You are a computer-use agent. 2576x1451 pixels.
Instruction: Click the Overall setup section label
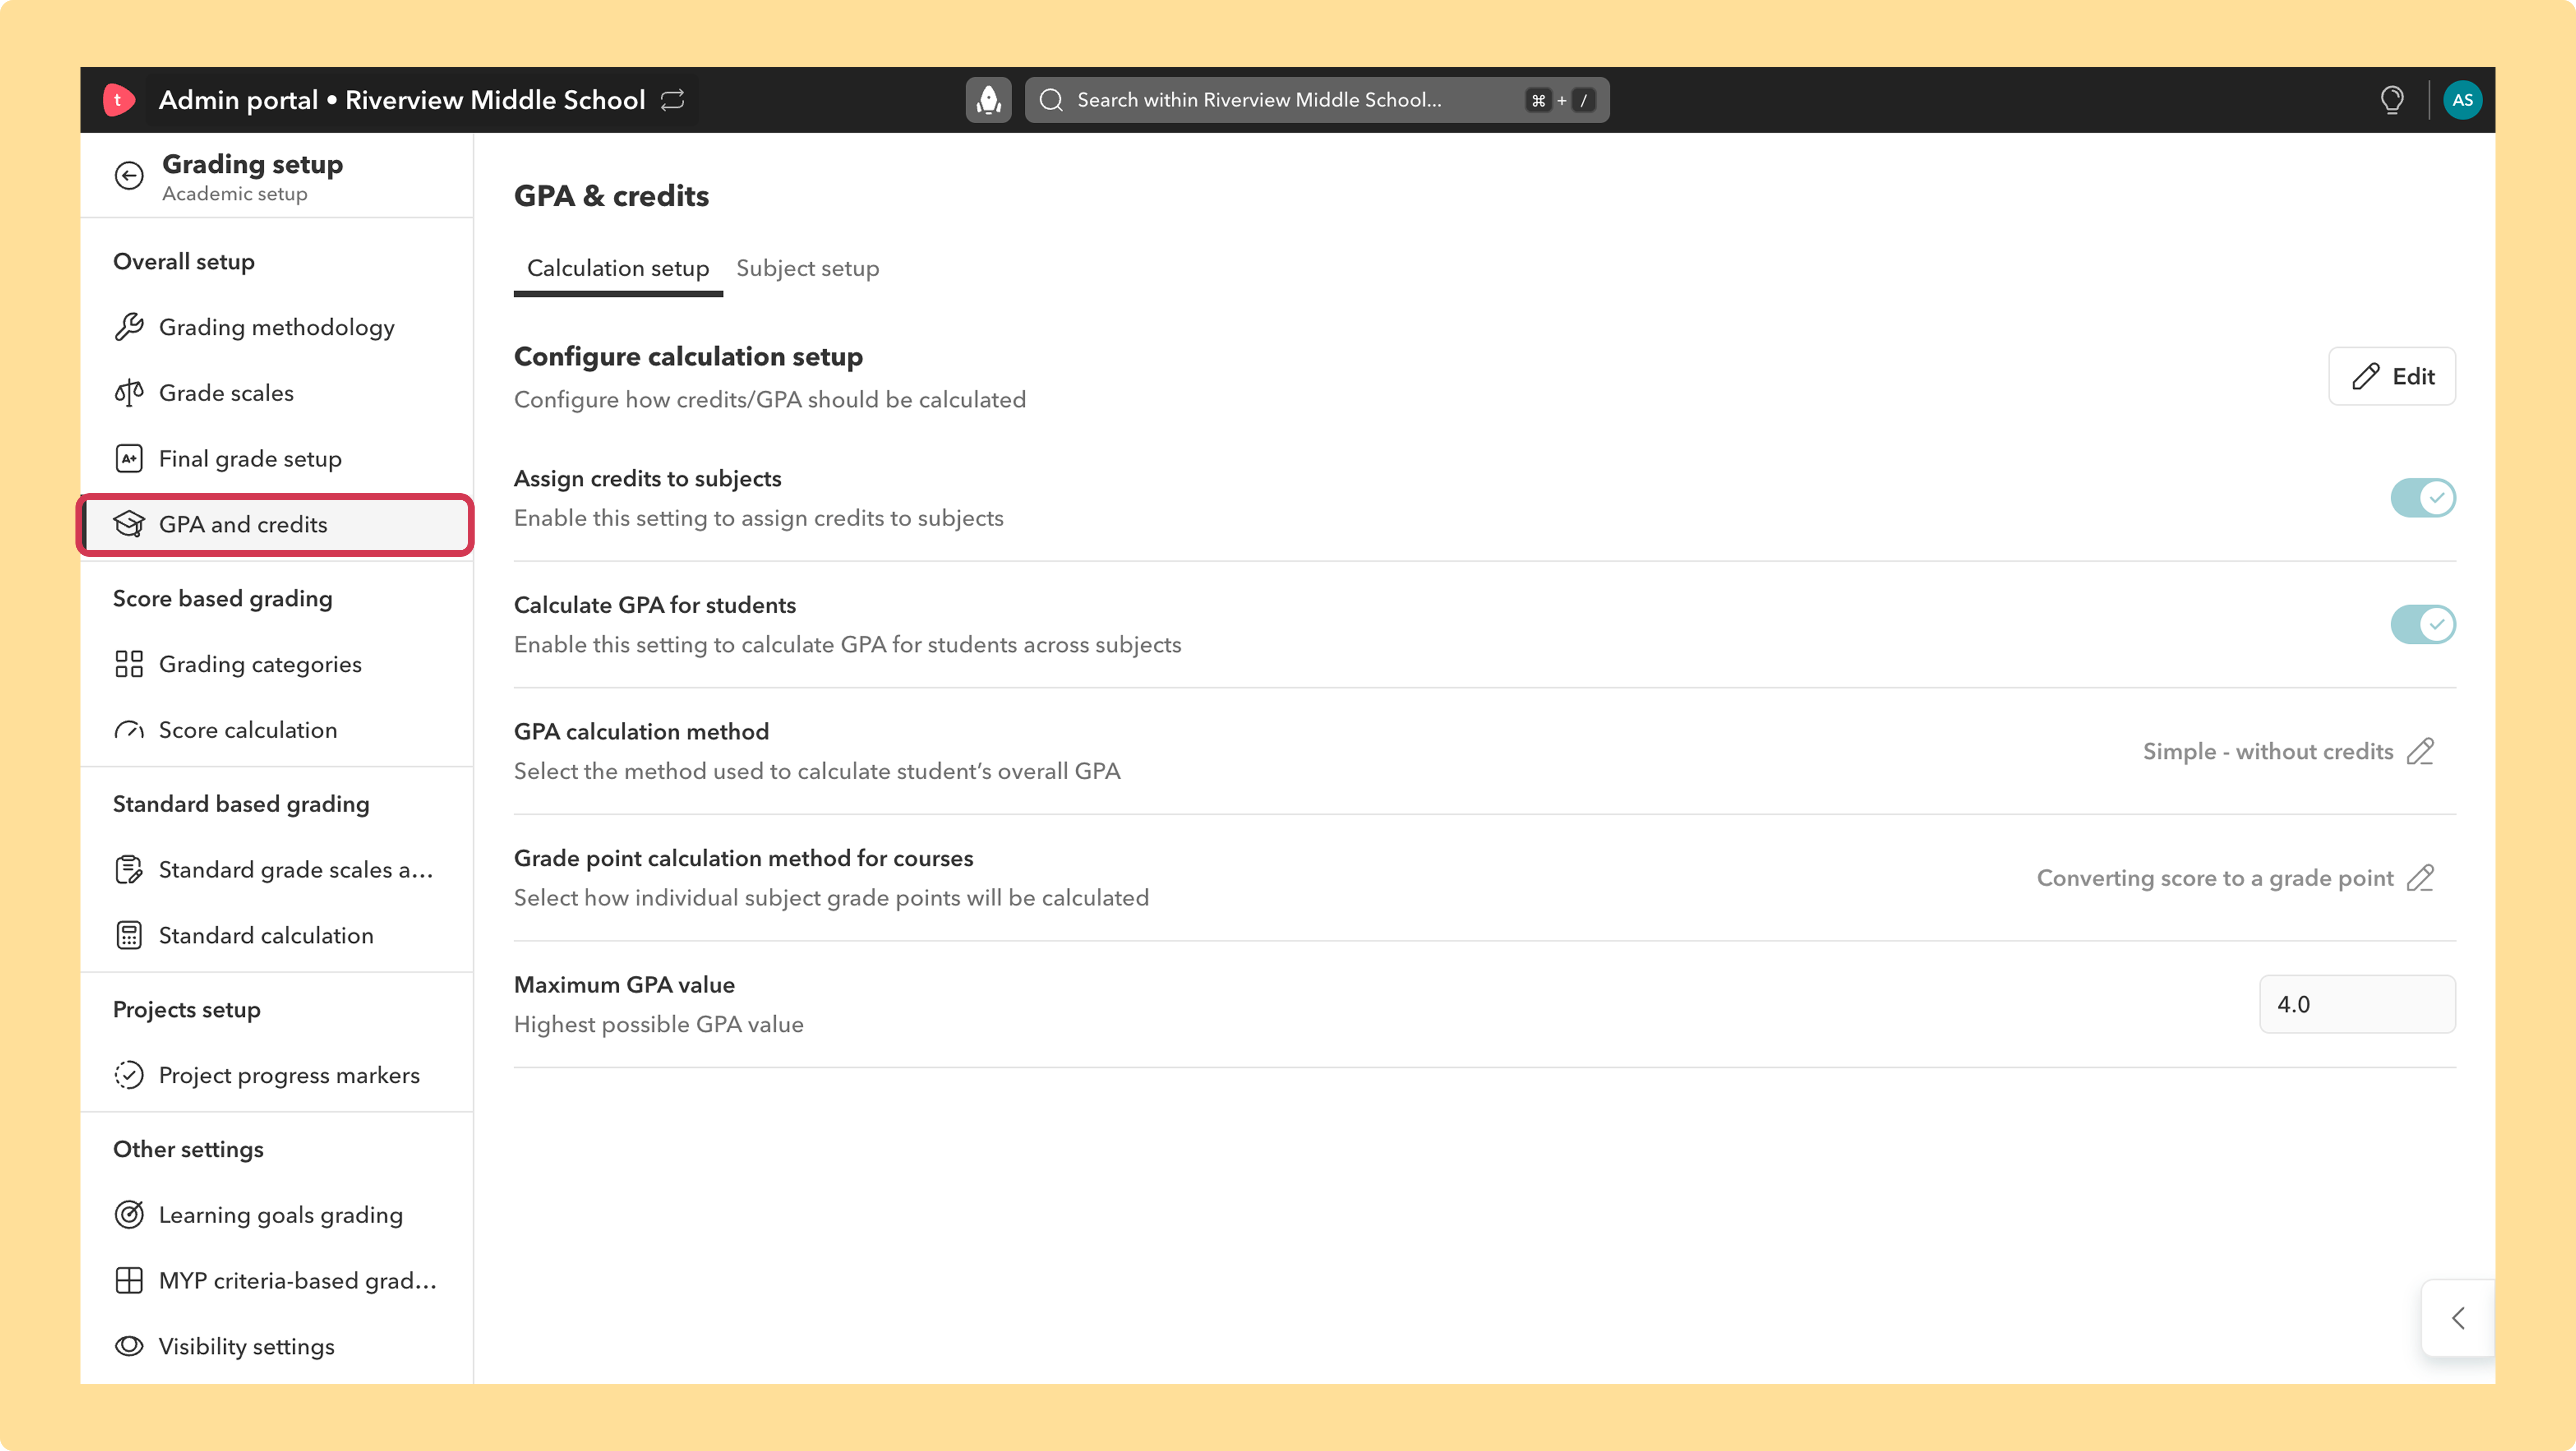(x=184, y=262)
